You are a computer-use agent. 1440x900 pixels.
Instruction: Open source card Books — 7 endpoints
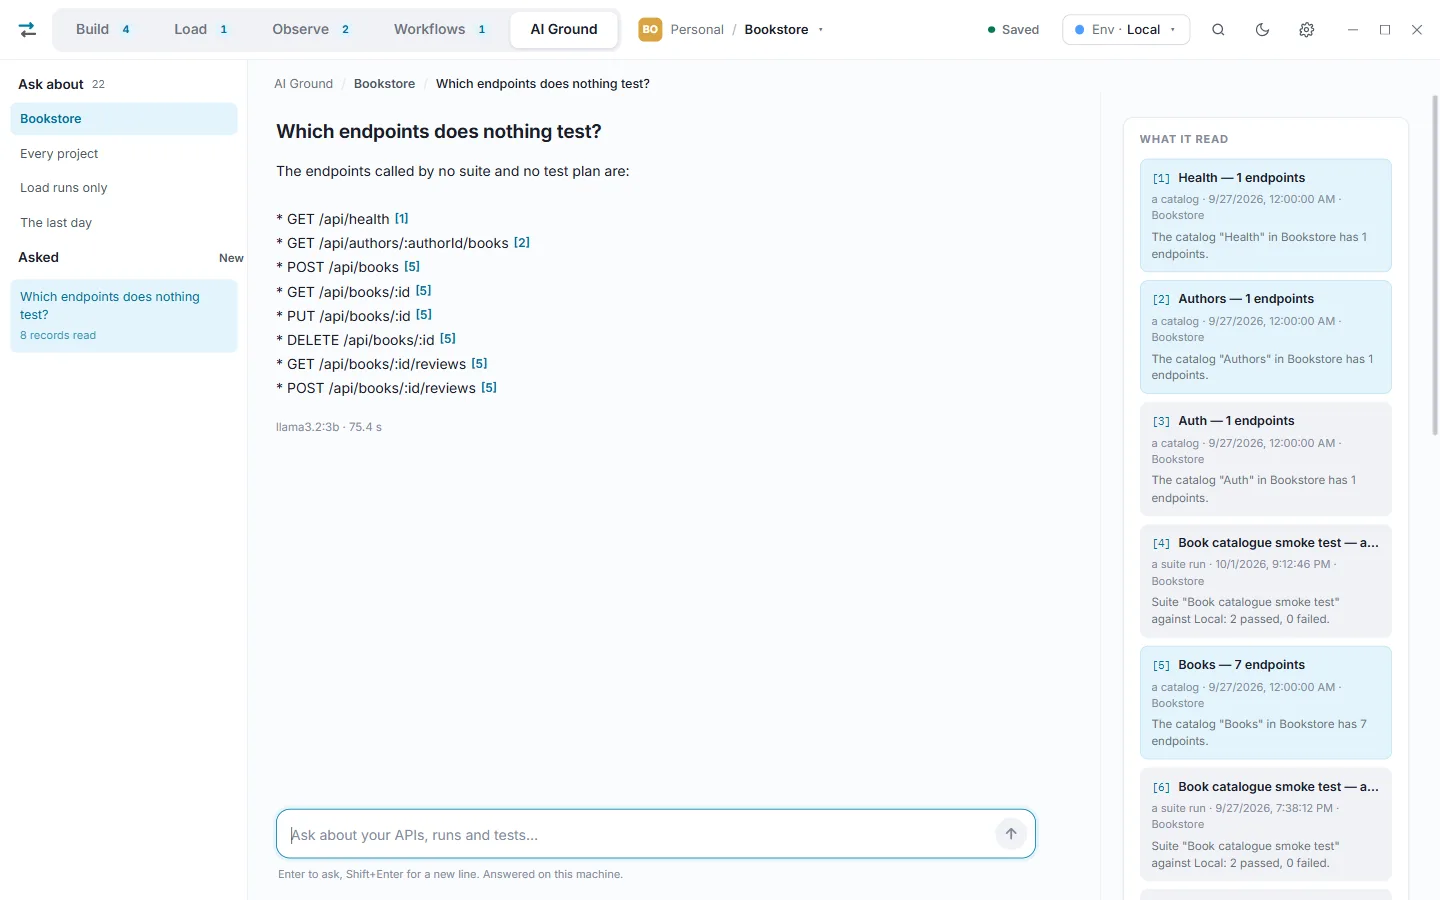point(1265,703)
